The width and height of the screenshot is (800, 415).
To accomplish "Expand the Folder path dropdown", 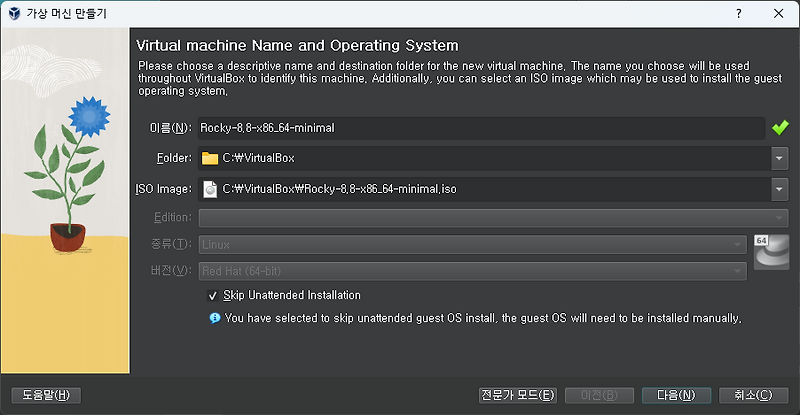I will [779, 158].
